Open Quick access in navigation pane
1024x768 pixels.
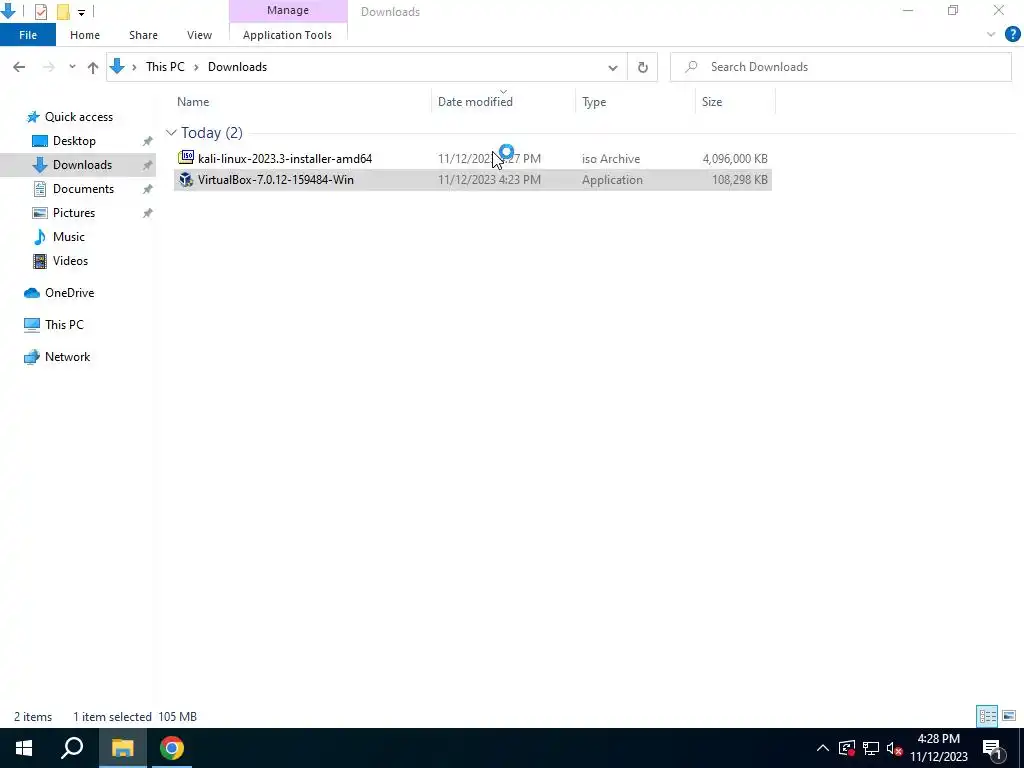point(78,117)
